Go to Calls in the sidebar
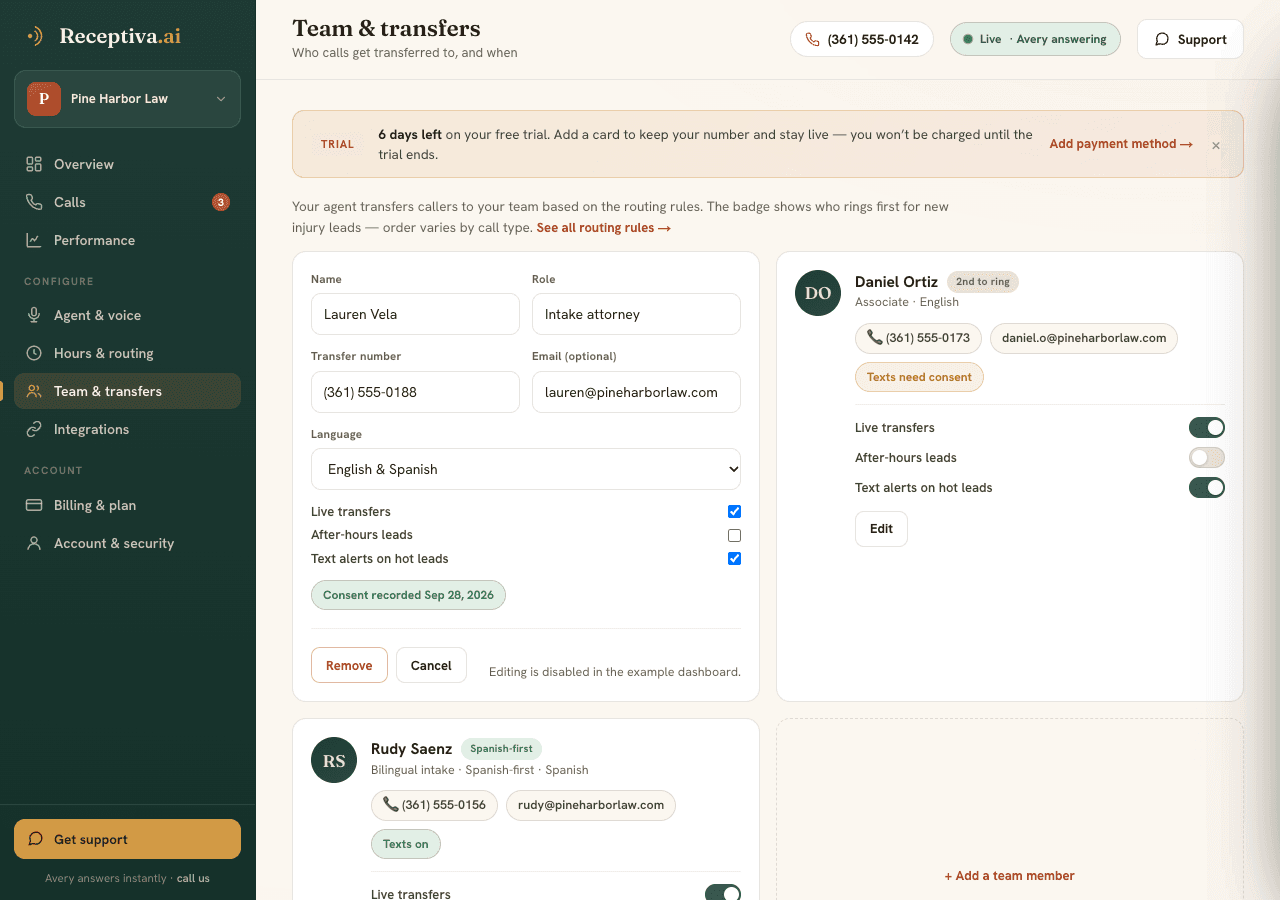Image resolution: width=1280 pixels, height=900 pixels. point(127,202)
